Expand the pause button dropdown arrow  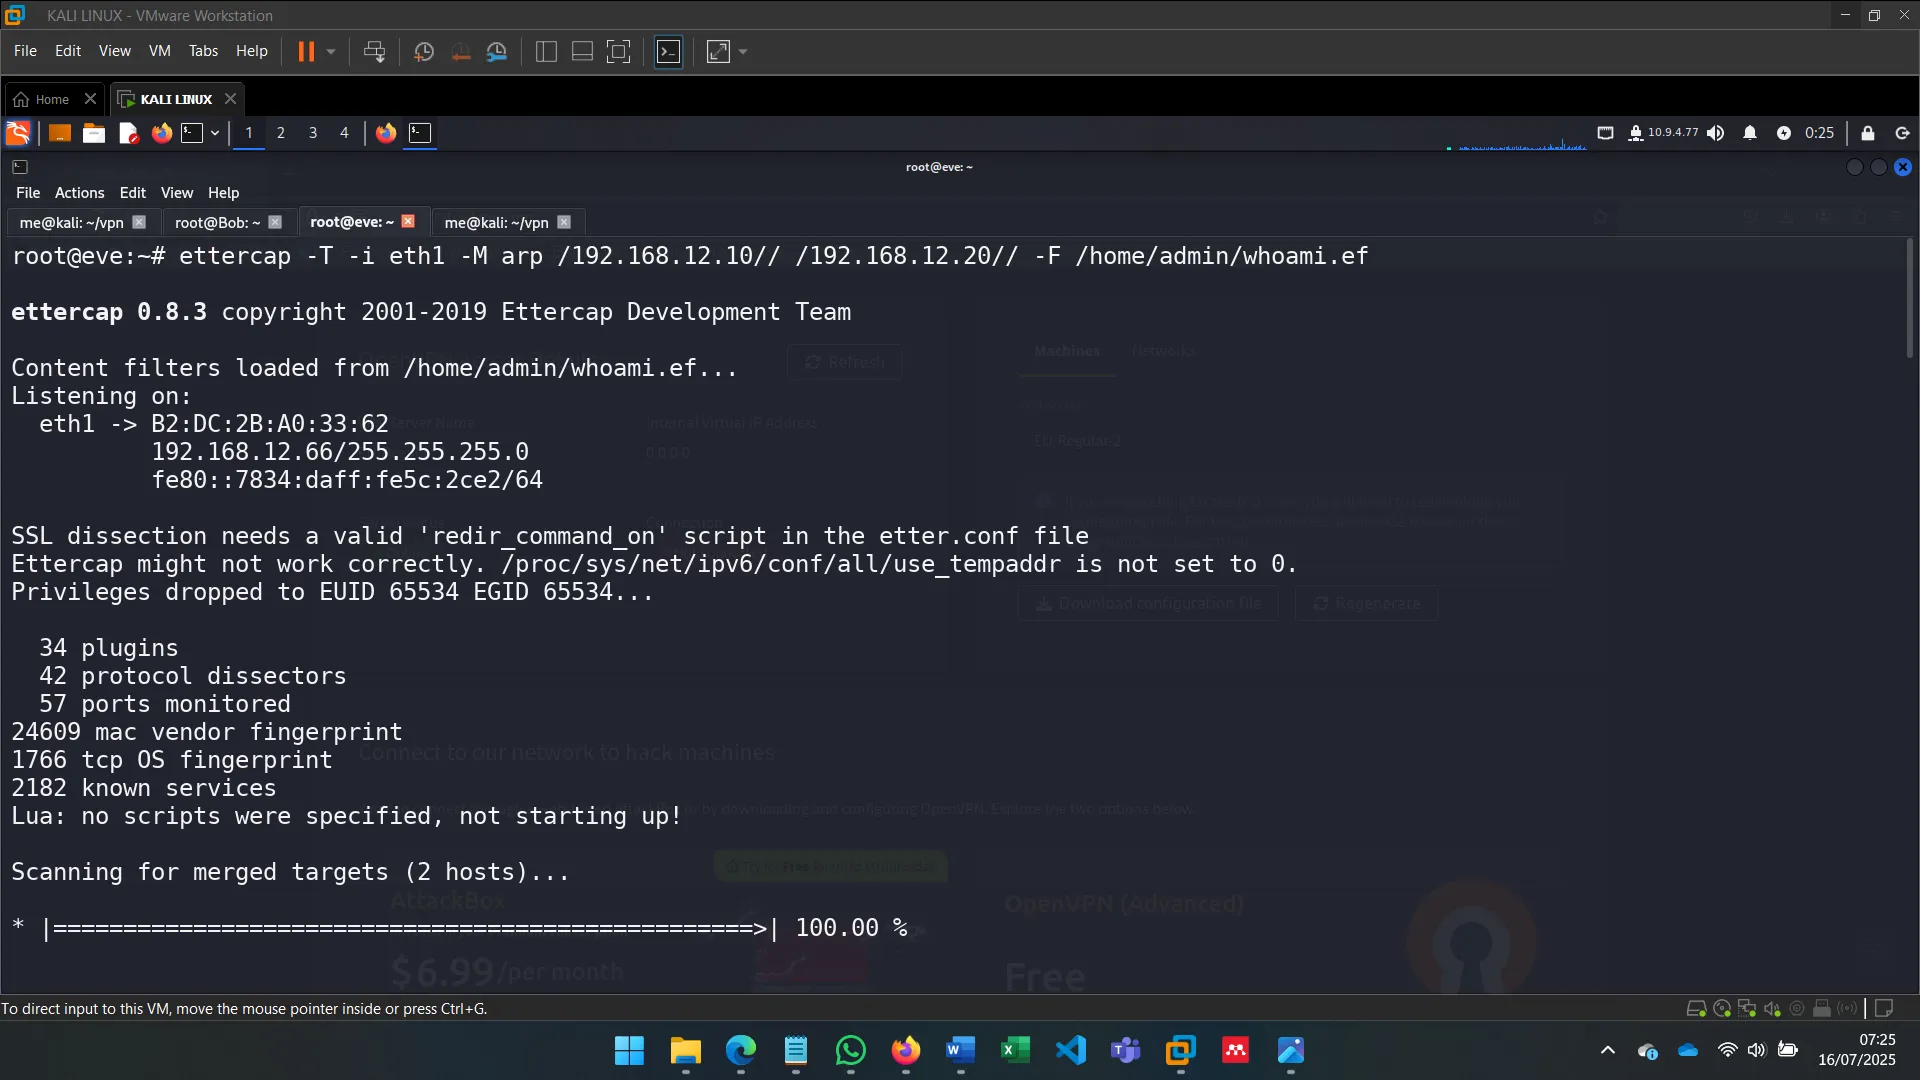pyautogui.click(x=330, y=51)
